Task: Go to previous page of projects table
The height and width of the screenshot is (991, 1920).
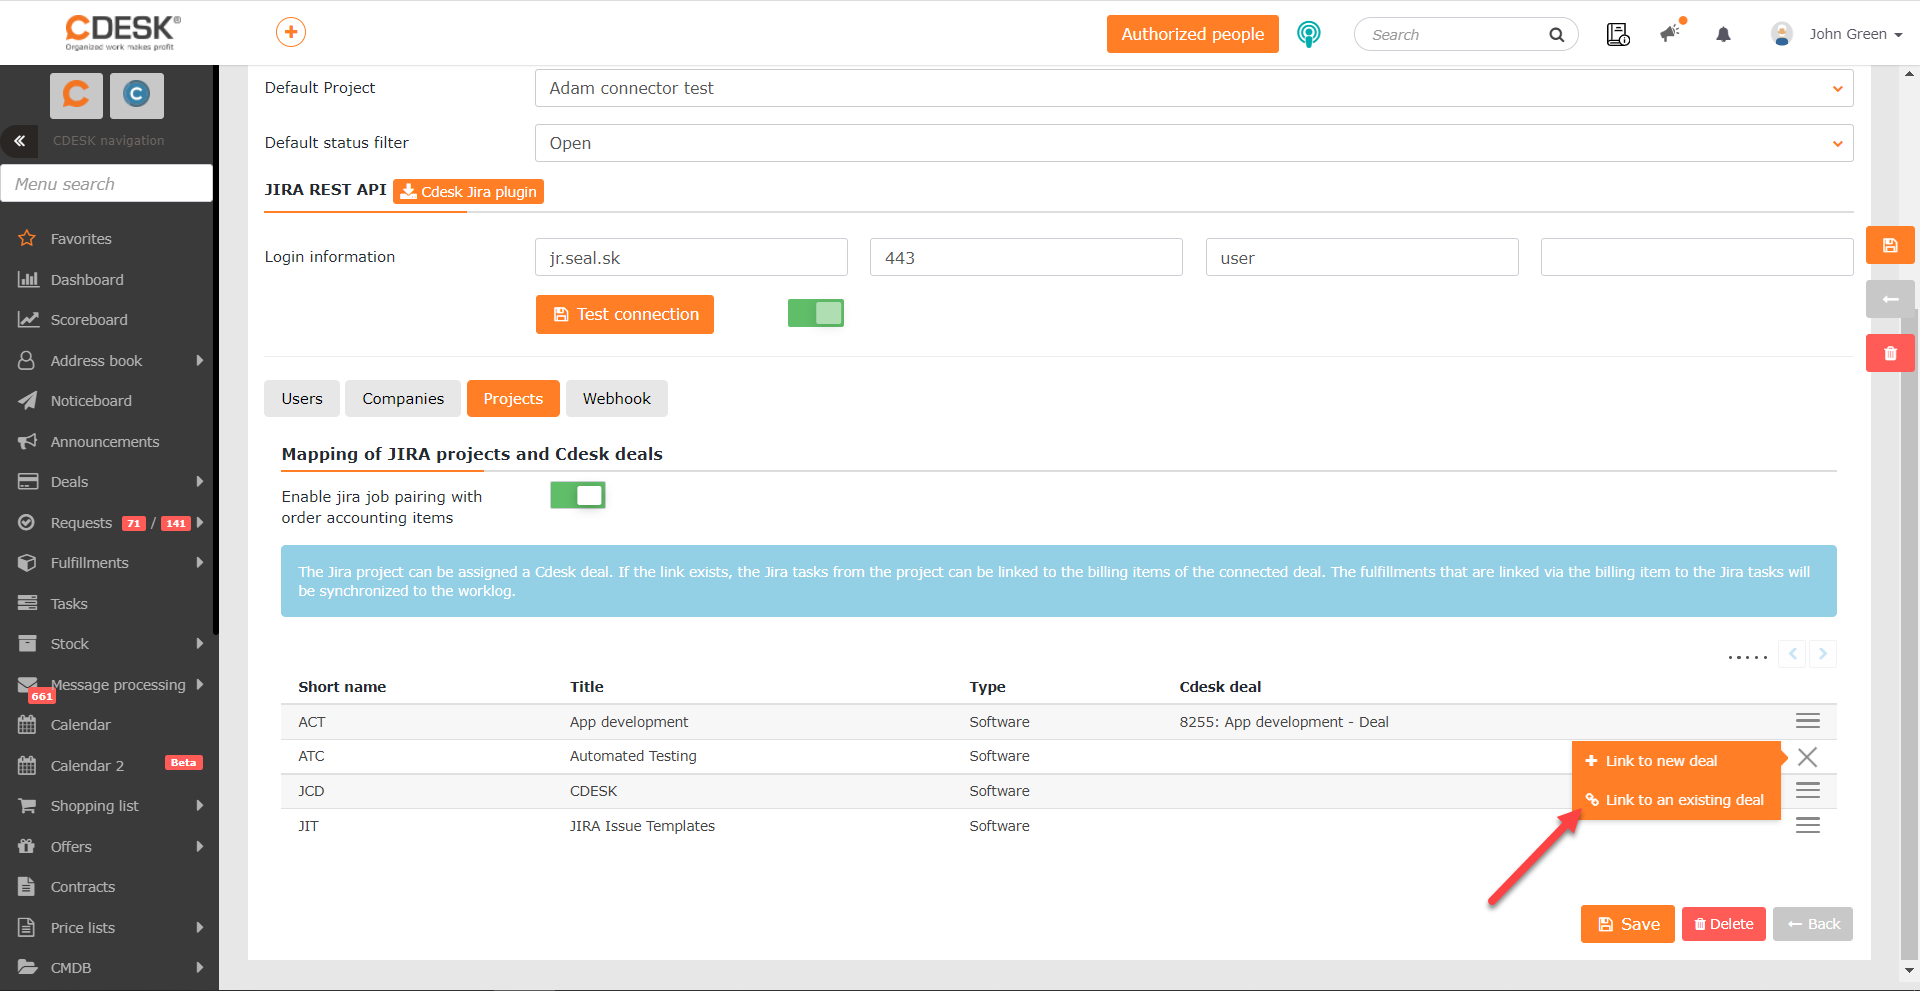Action: (x=1793, y=654)
